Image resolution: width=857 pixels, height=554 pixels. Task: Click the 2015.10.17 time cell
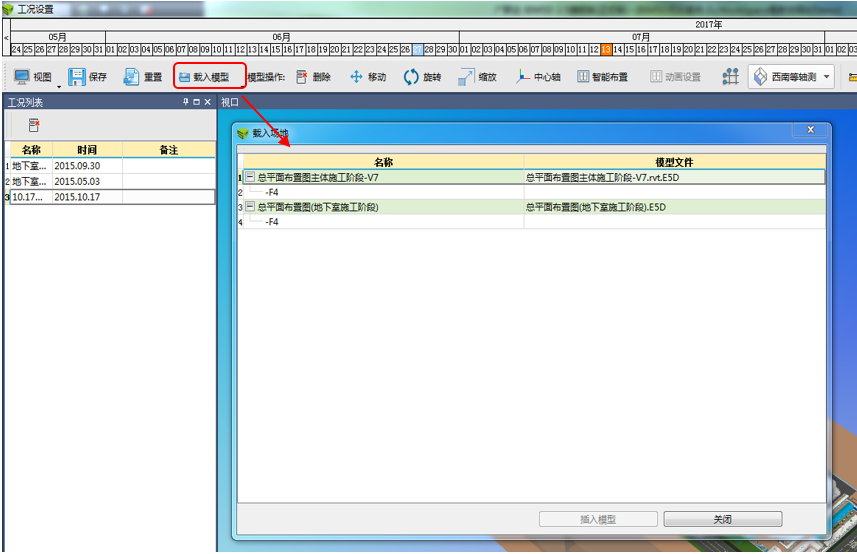click(87, 197)
